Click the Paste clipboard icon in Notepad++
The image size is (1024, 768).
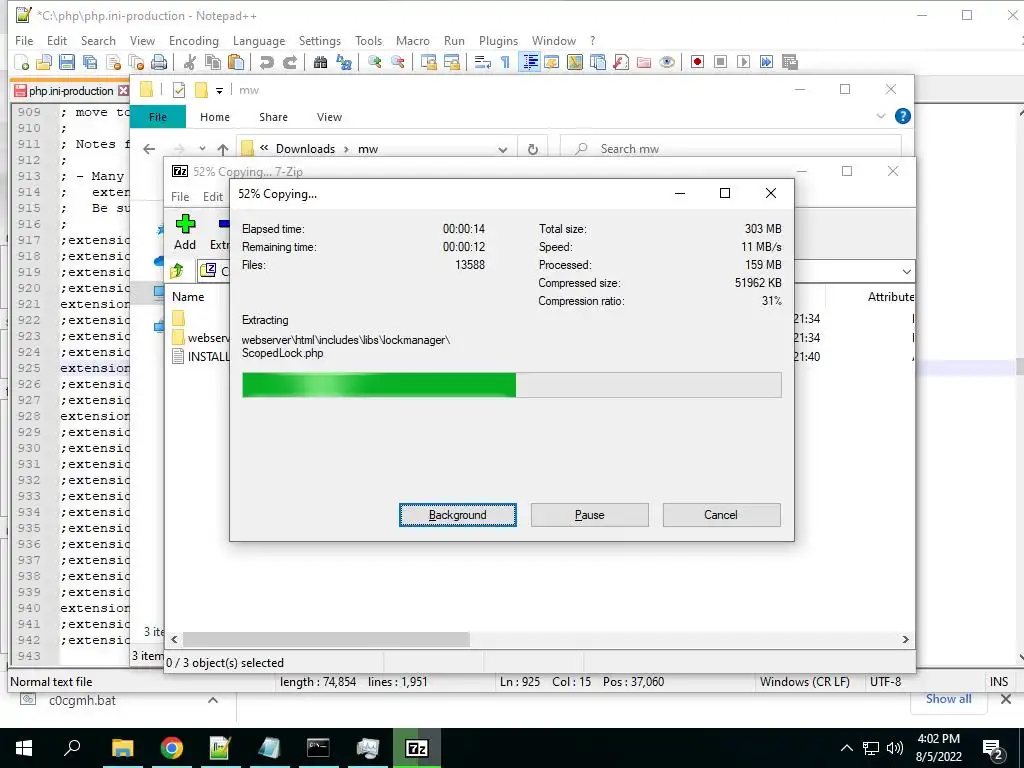[x=236, y=62]
